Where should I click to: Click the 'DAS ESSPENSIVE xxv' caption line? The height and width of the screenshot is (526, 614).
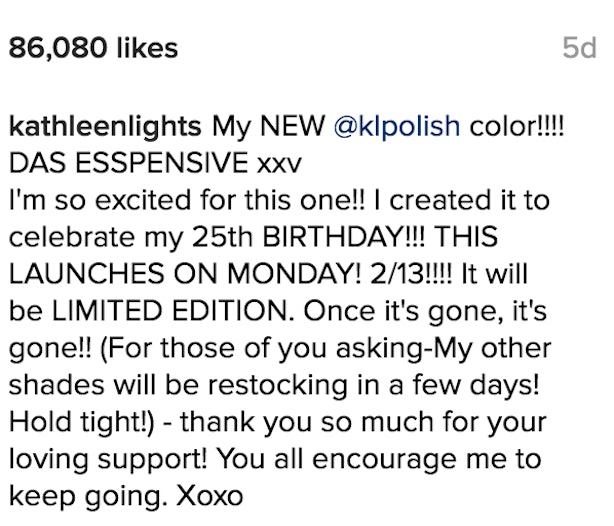click(x=155, y=163)
